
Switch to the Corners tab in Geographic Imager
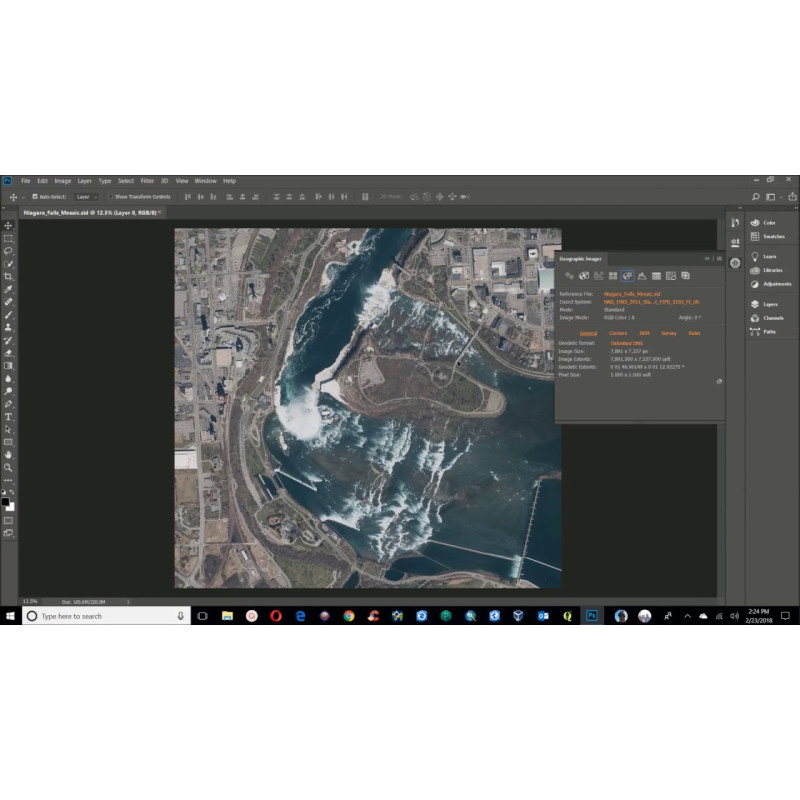tap(618, 333)
